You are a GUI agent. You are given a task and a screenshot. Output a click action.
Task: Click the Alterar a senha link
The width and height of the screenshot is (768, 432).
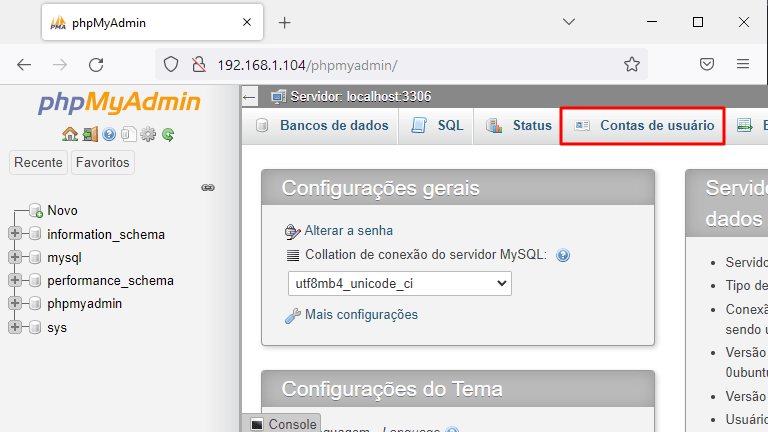tap(349, 231)
